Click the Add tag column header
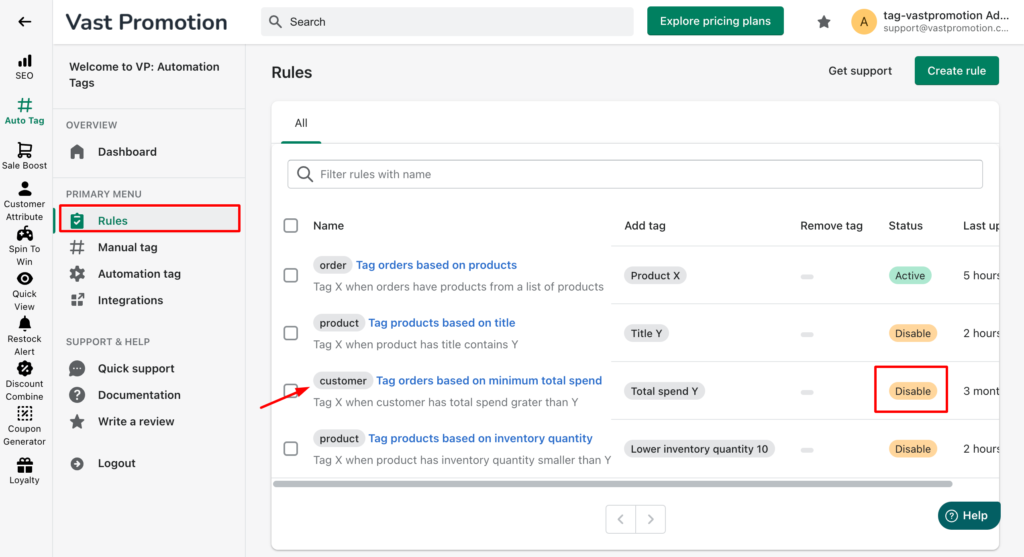1024x557 pixels. tap(645, 226)
